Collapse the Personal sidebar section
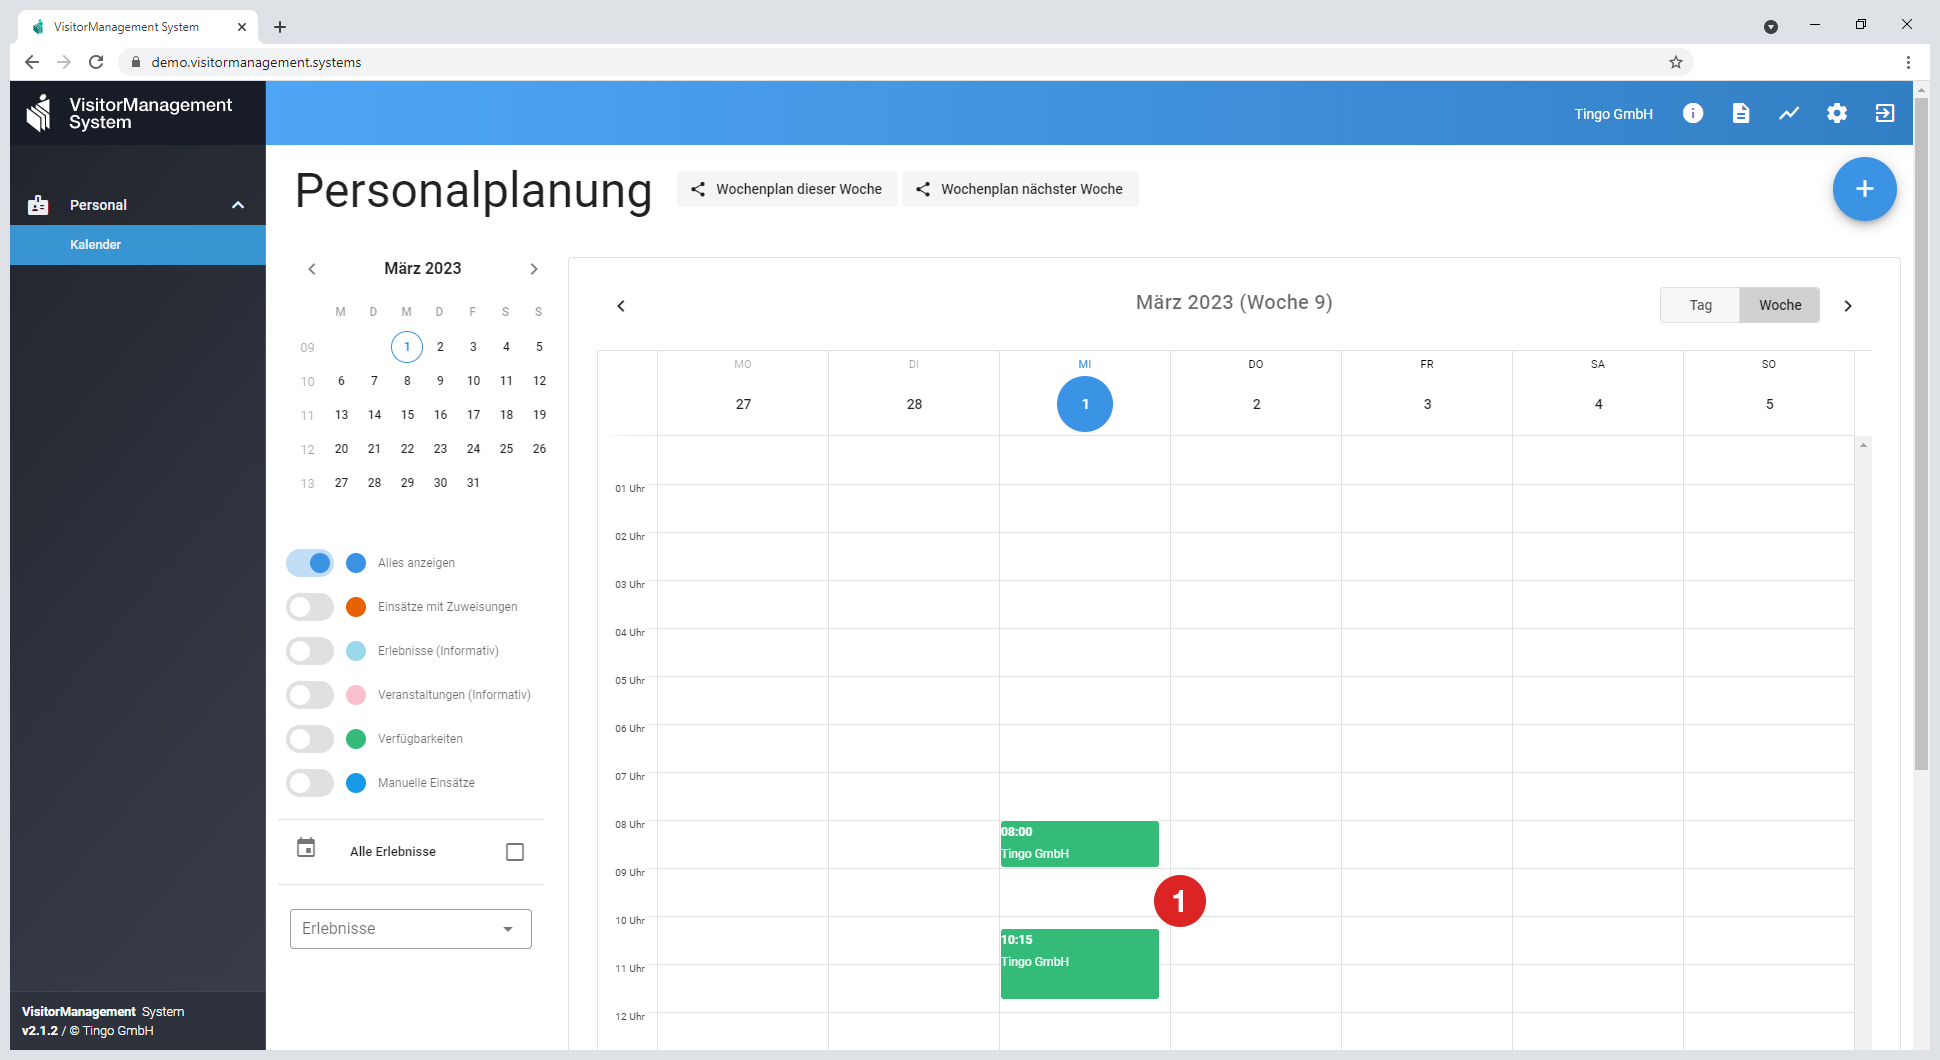Image resolution: width=1940 pixels, height=1060 pixels. [x=238, y=205]
